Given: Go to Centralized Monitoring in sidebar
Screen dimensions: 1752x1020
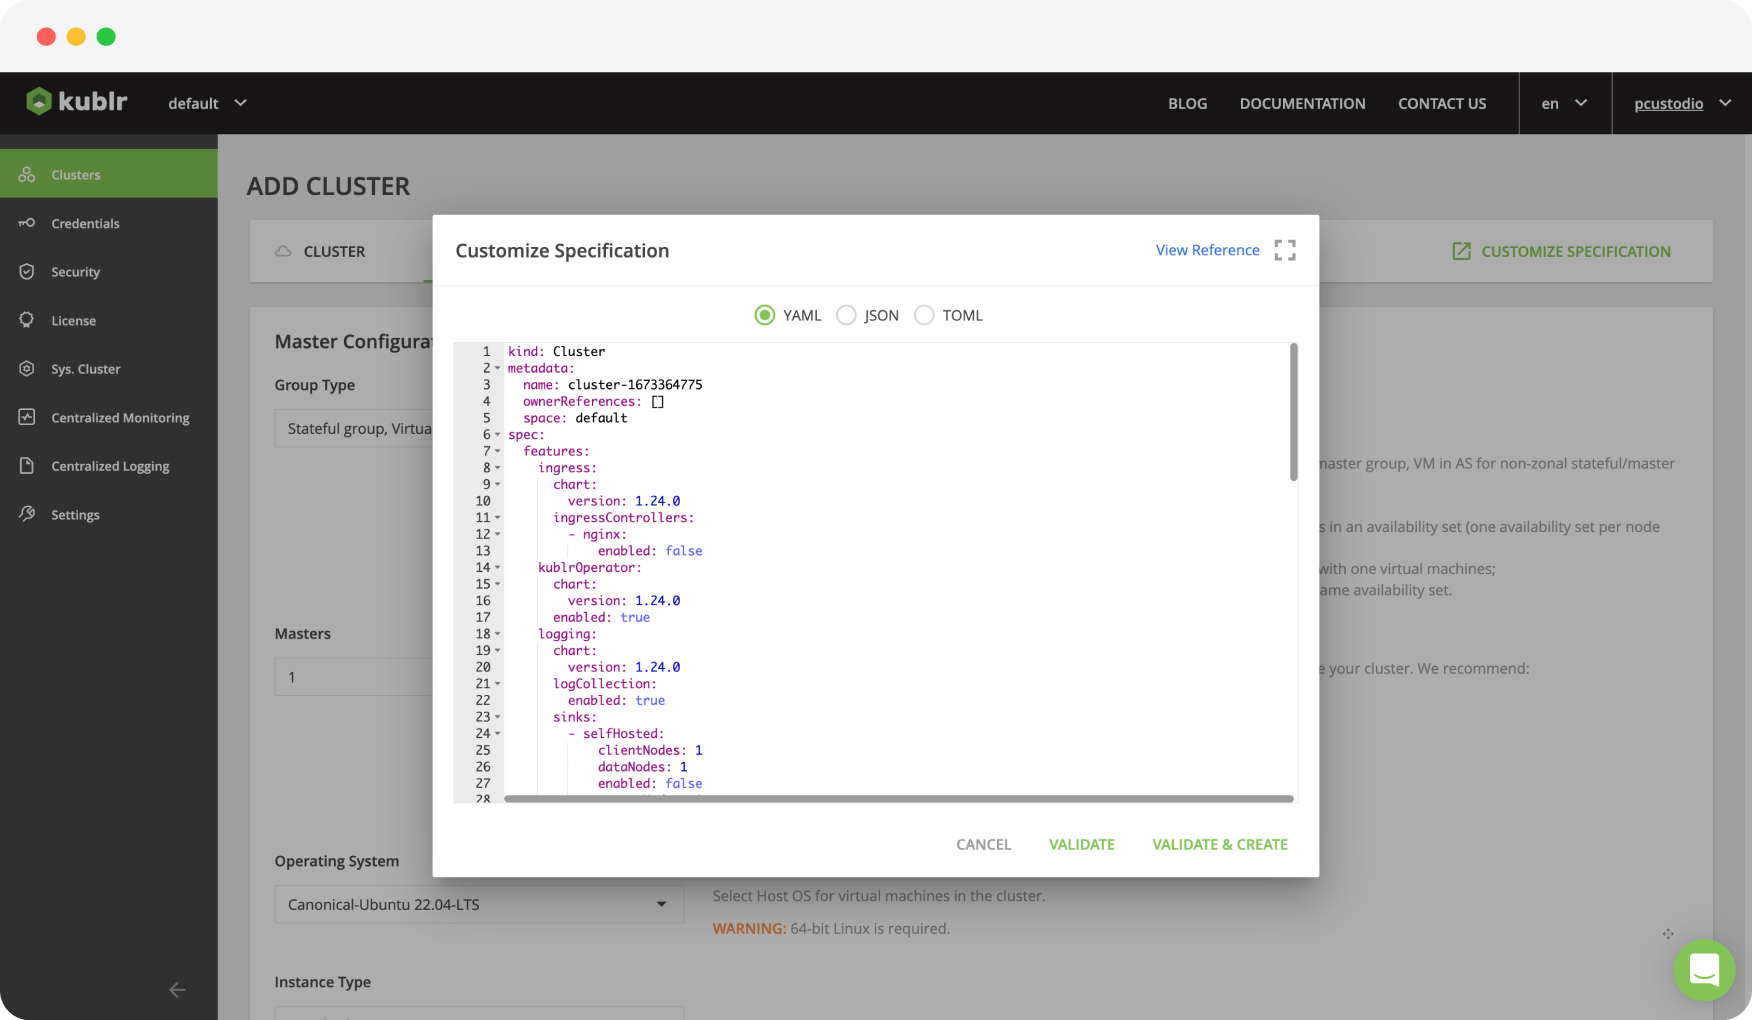Looking at the screenshot, I should (x=109, y=417).
